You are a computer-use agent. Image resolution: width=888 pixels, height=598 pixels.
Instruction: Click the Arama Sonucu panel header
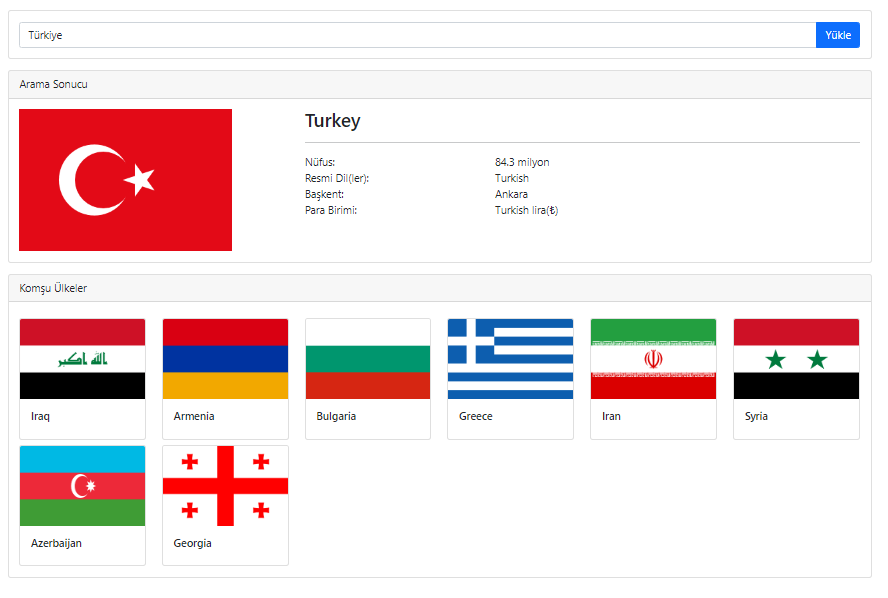point(440,84)
